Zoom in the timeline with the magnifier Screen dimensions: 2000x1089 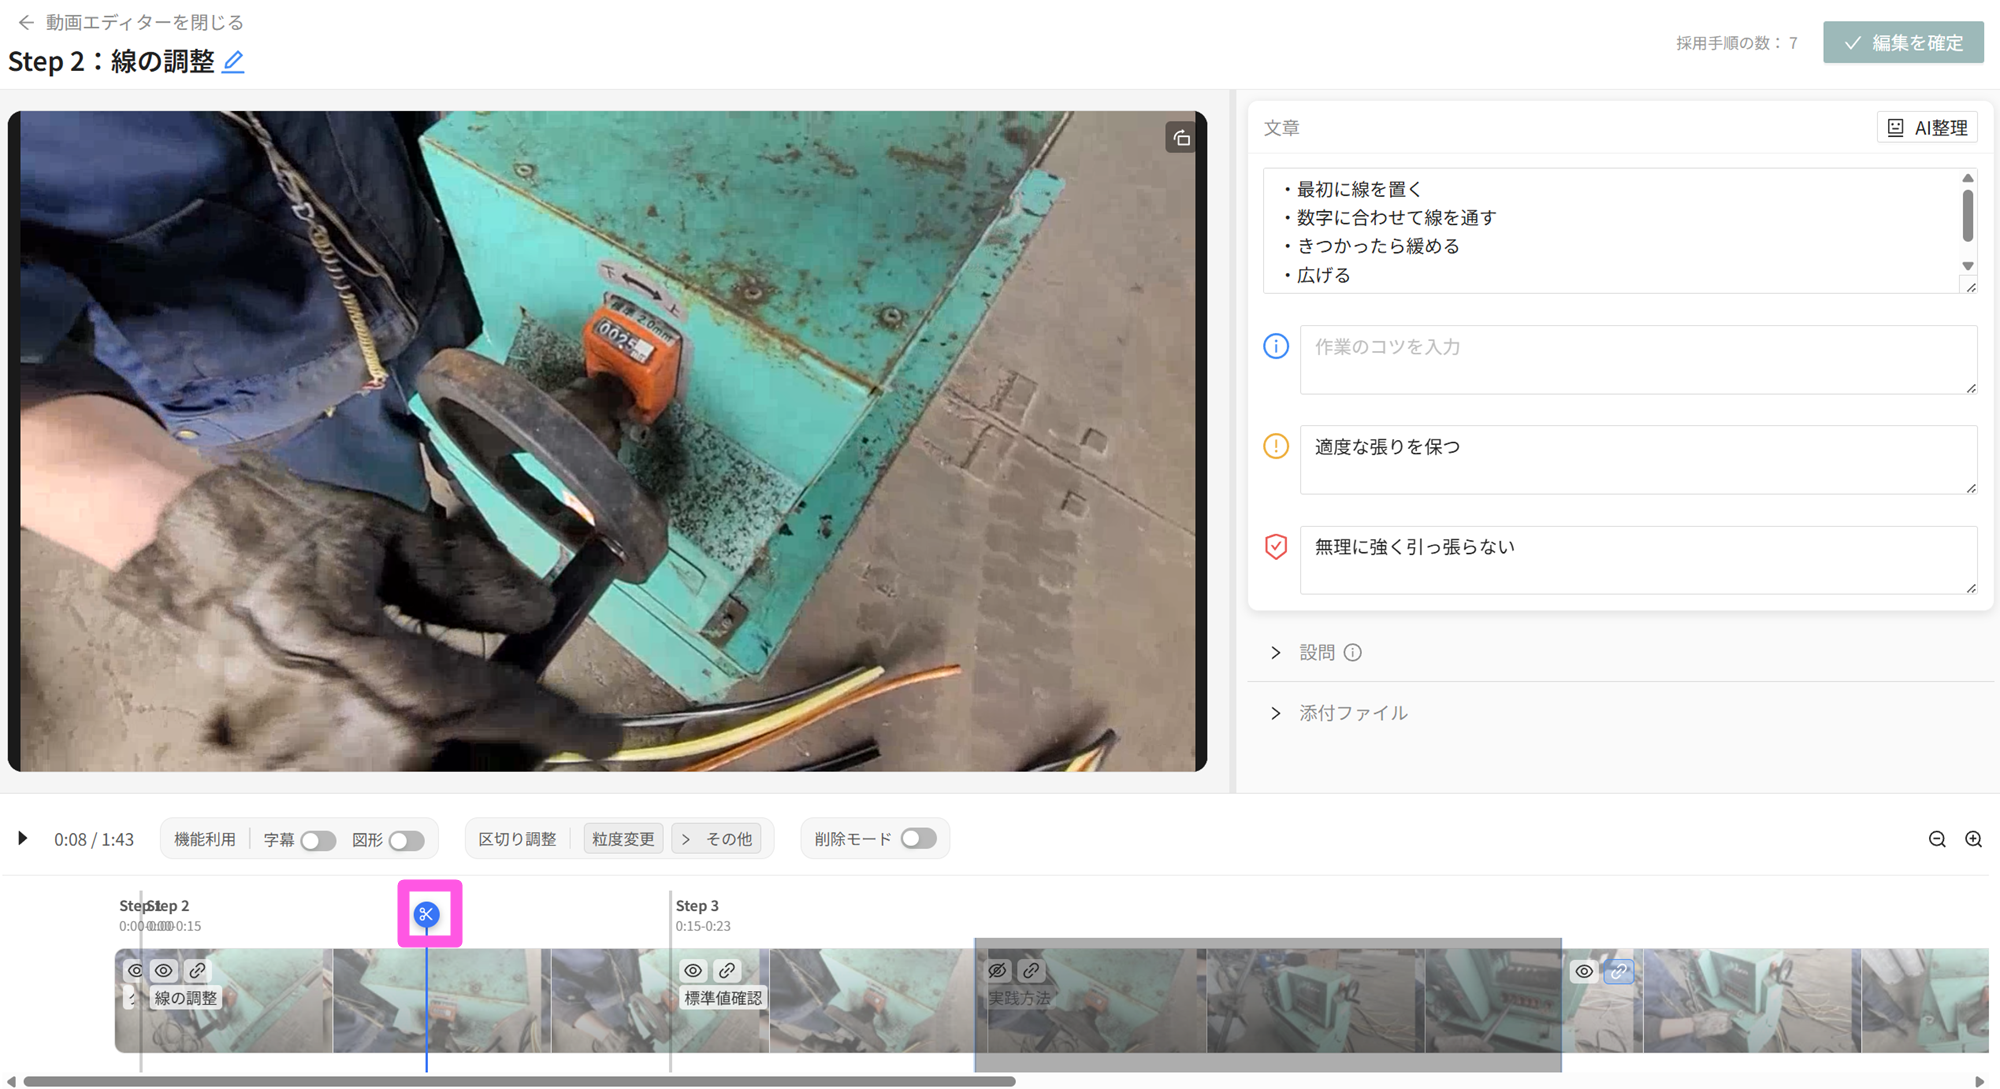pyautogui.click(x=1973, y=839)
